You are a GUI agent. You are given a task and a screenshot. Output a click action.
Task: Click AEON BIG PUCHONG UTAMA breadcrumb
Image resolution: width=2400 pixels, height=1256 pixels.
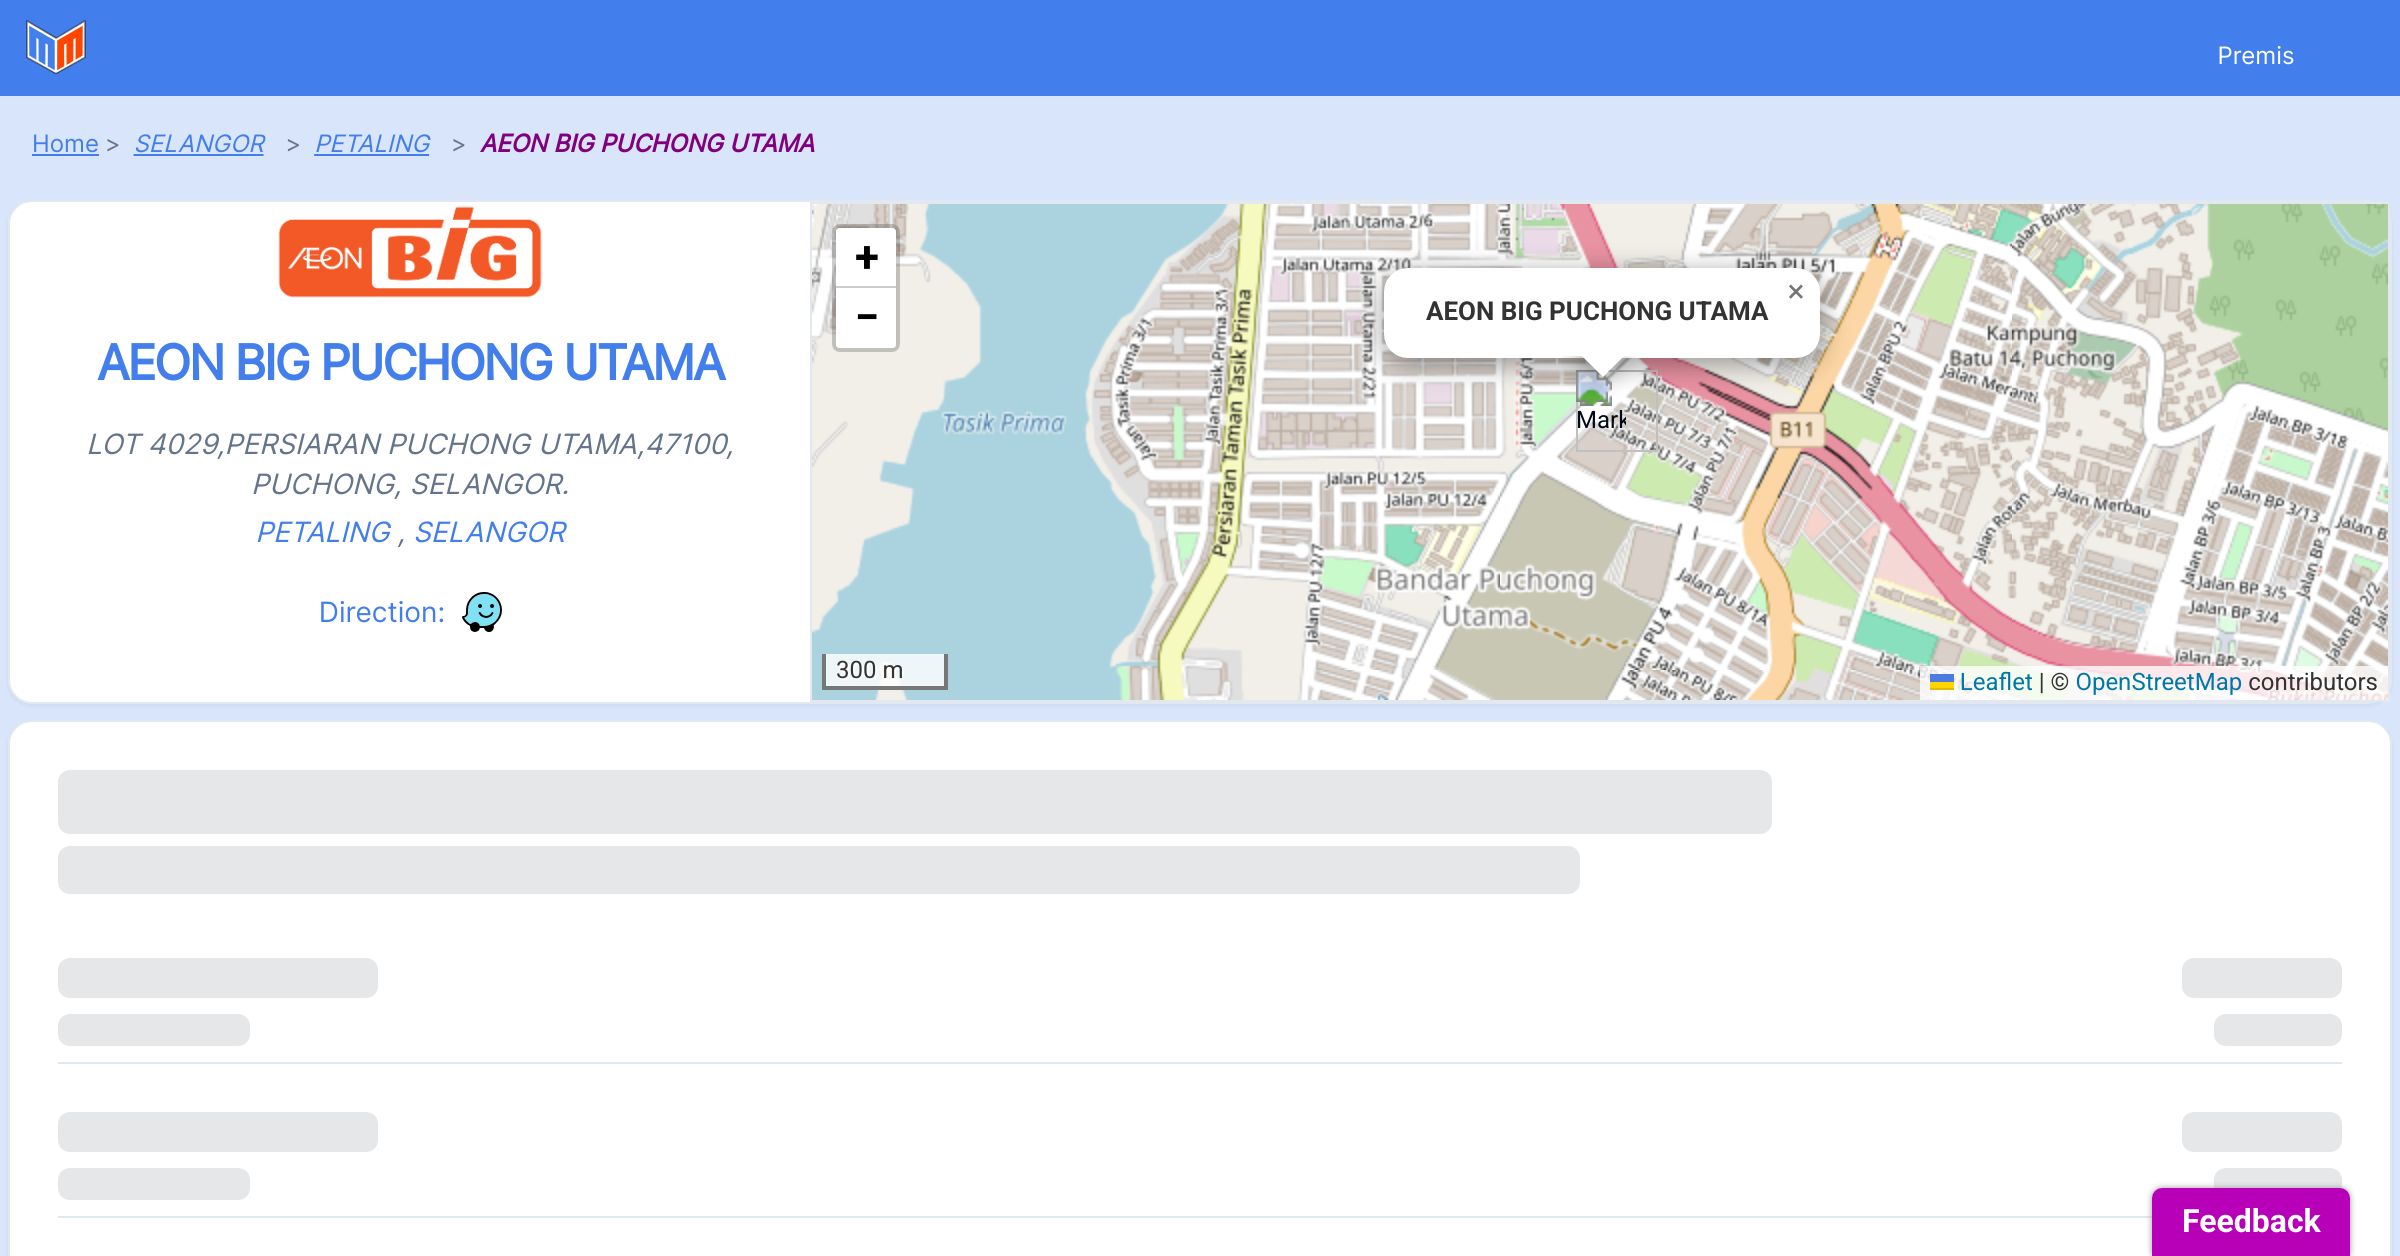click(x=647, y=144)
